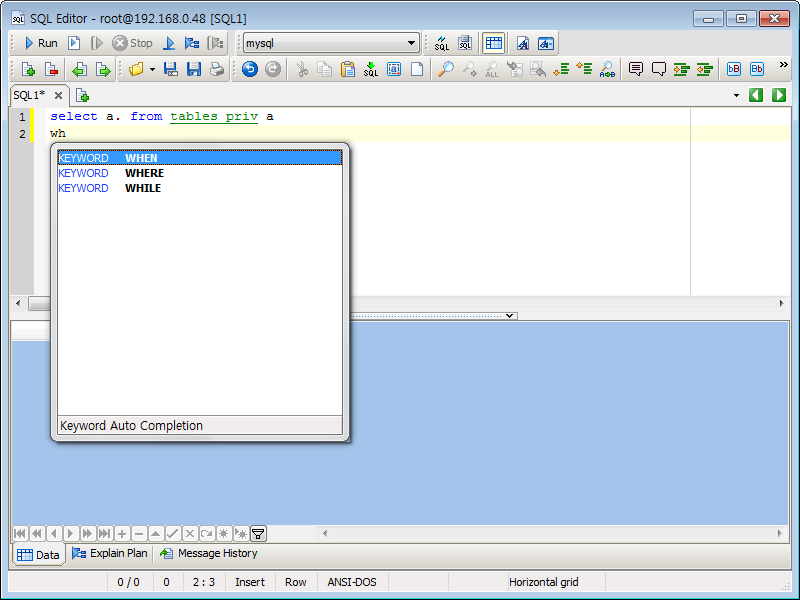Toggle the filter funnel button in navigator
The width and height of the screenshot is (800, 600).
[258, 534]
